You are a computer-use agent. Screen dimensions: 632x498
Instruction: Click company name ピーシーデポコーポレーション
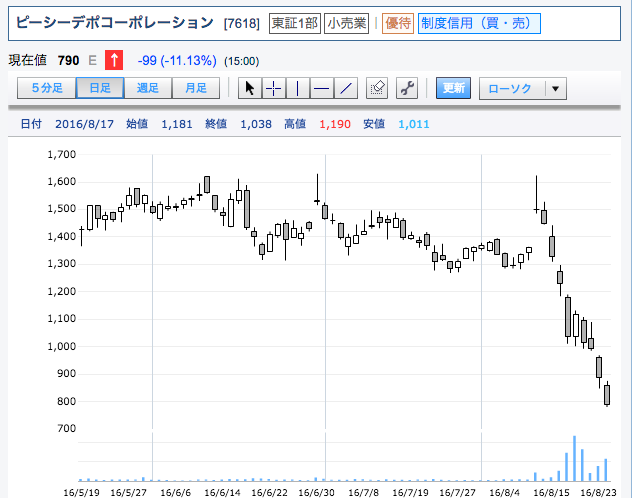[114, 23]
